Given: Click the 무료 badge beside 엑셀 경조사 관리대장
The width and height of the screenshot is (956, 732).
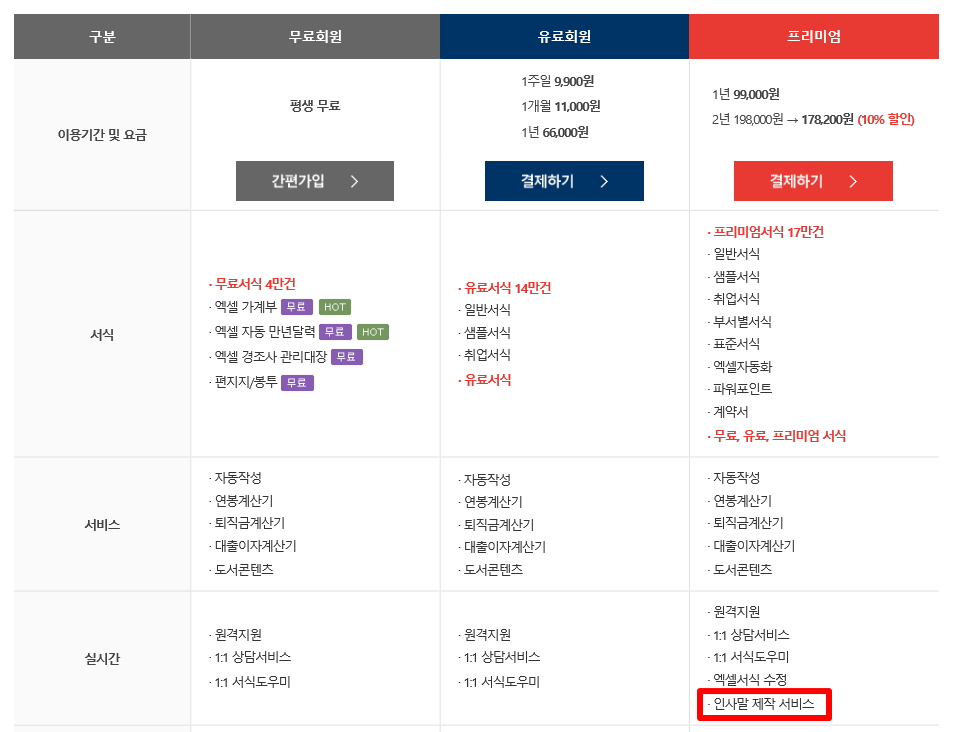Looking at the screenshot, I should [x=347, y=357].
